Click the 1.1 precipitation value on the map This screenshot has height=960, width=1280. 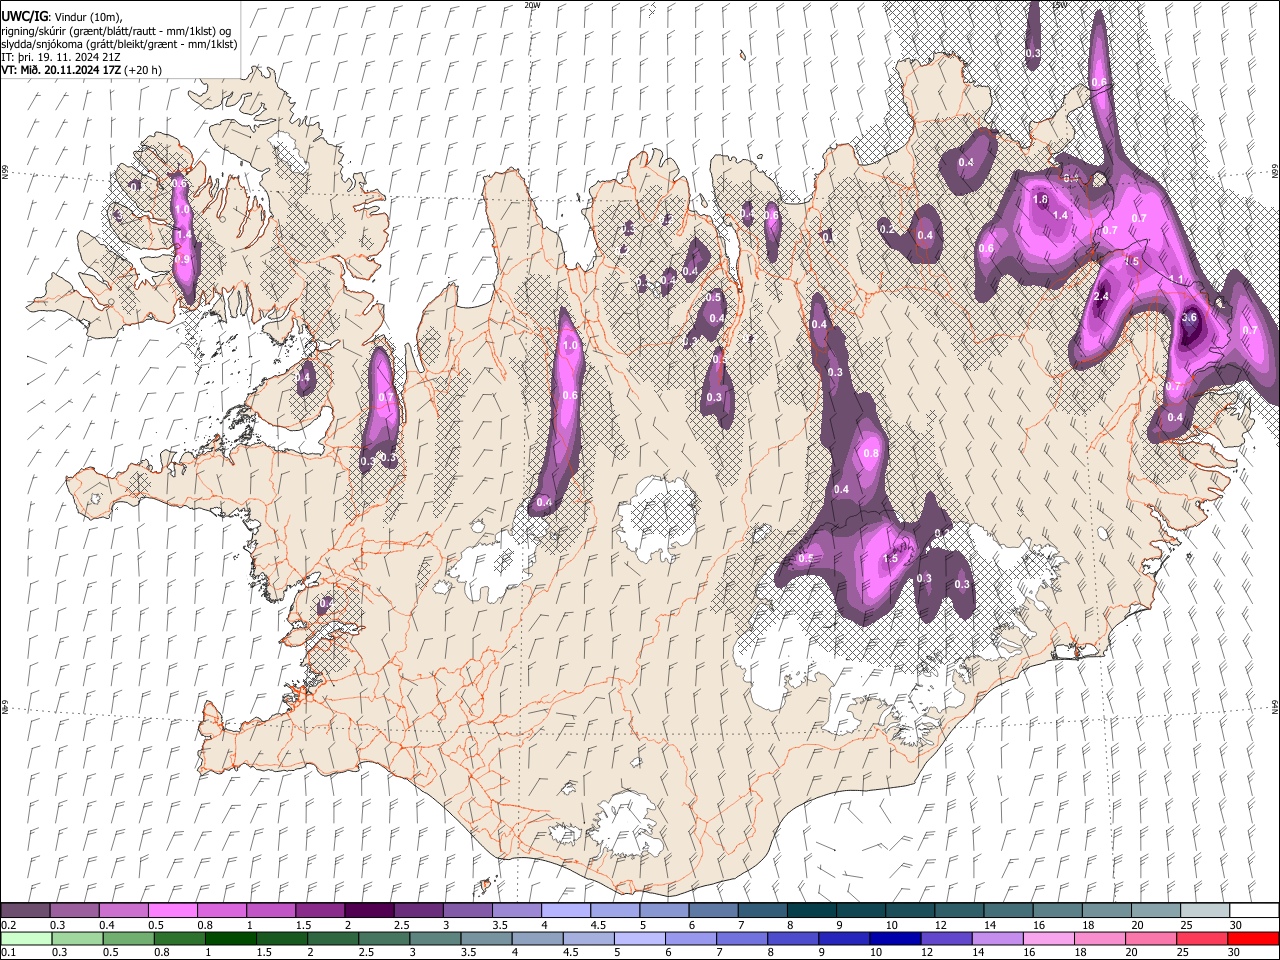pyautogui.click(x=1176, y=279)
